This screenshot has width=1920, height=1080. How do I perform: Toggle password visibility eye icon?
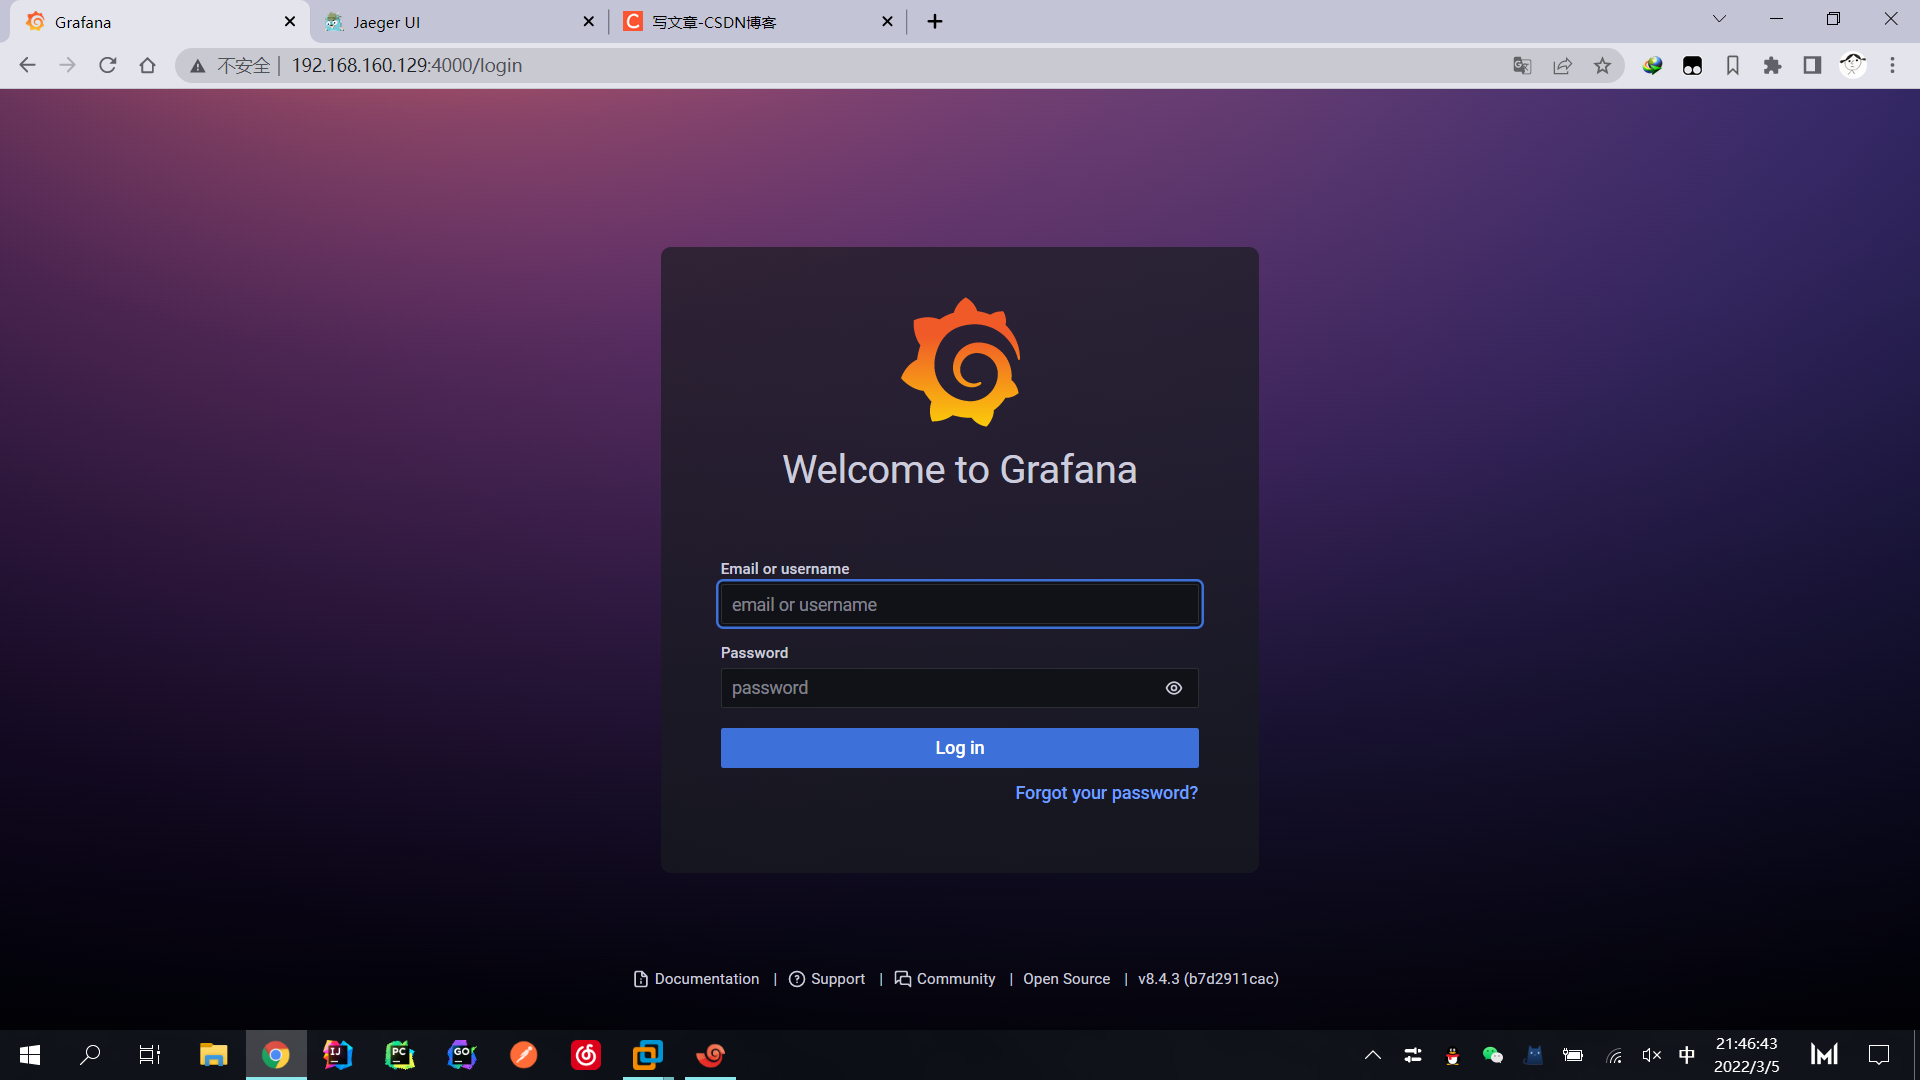(1174, 688)
